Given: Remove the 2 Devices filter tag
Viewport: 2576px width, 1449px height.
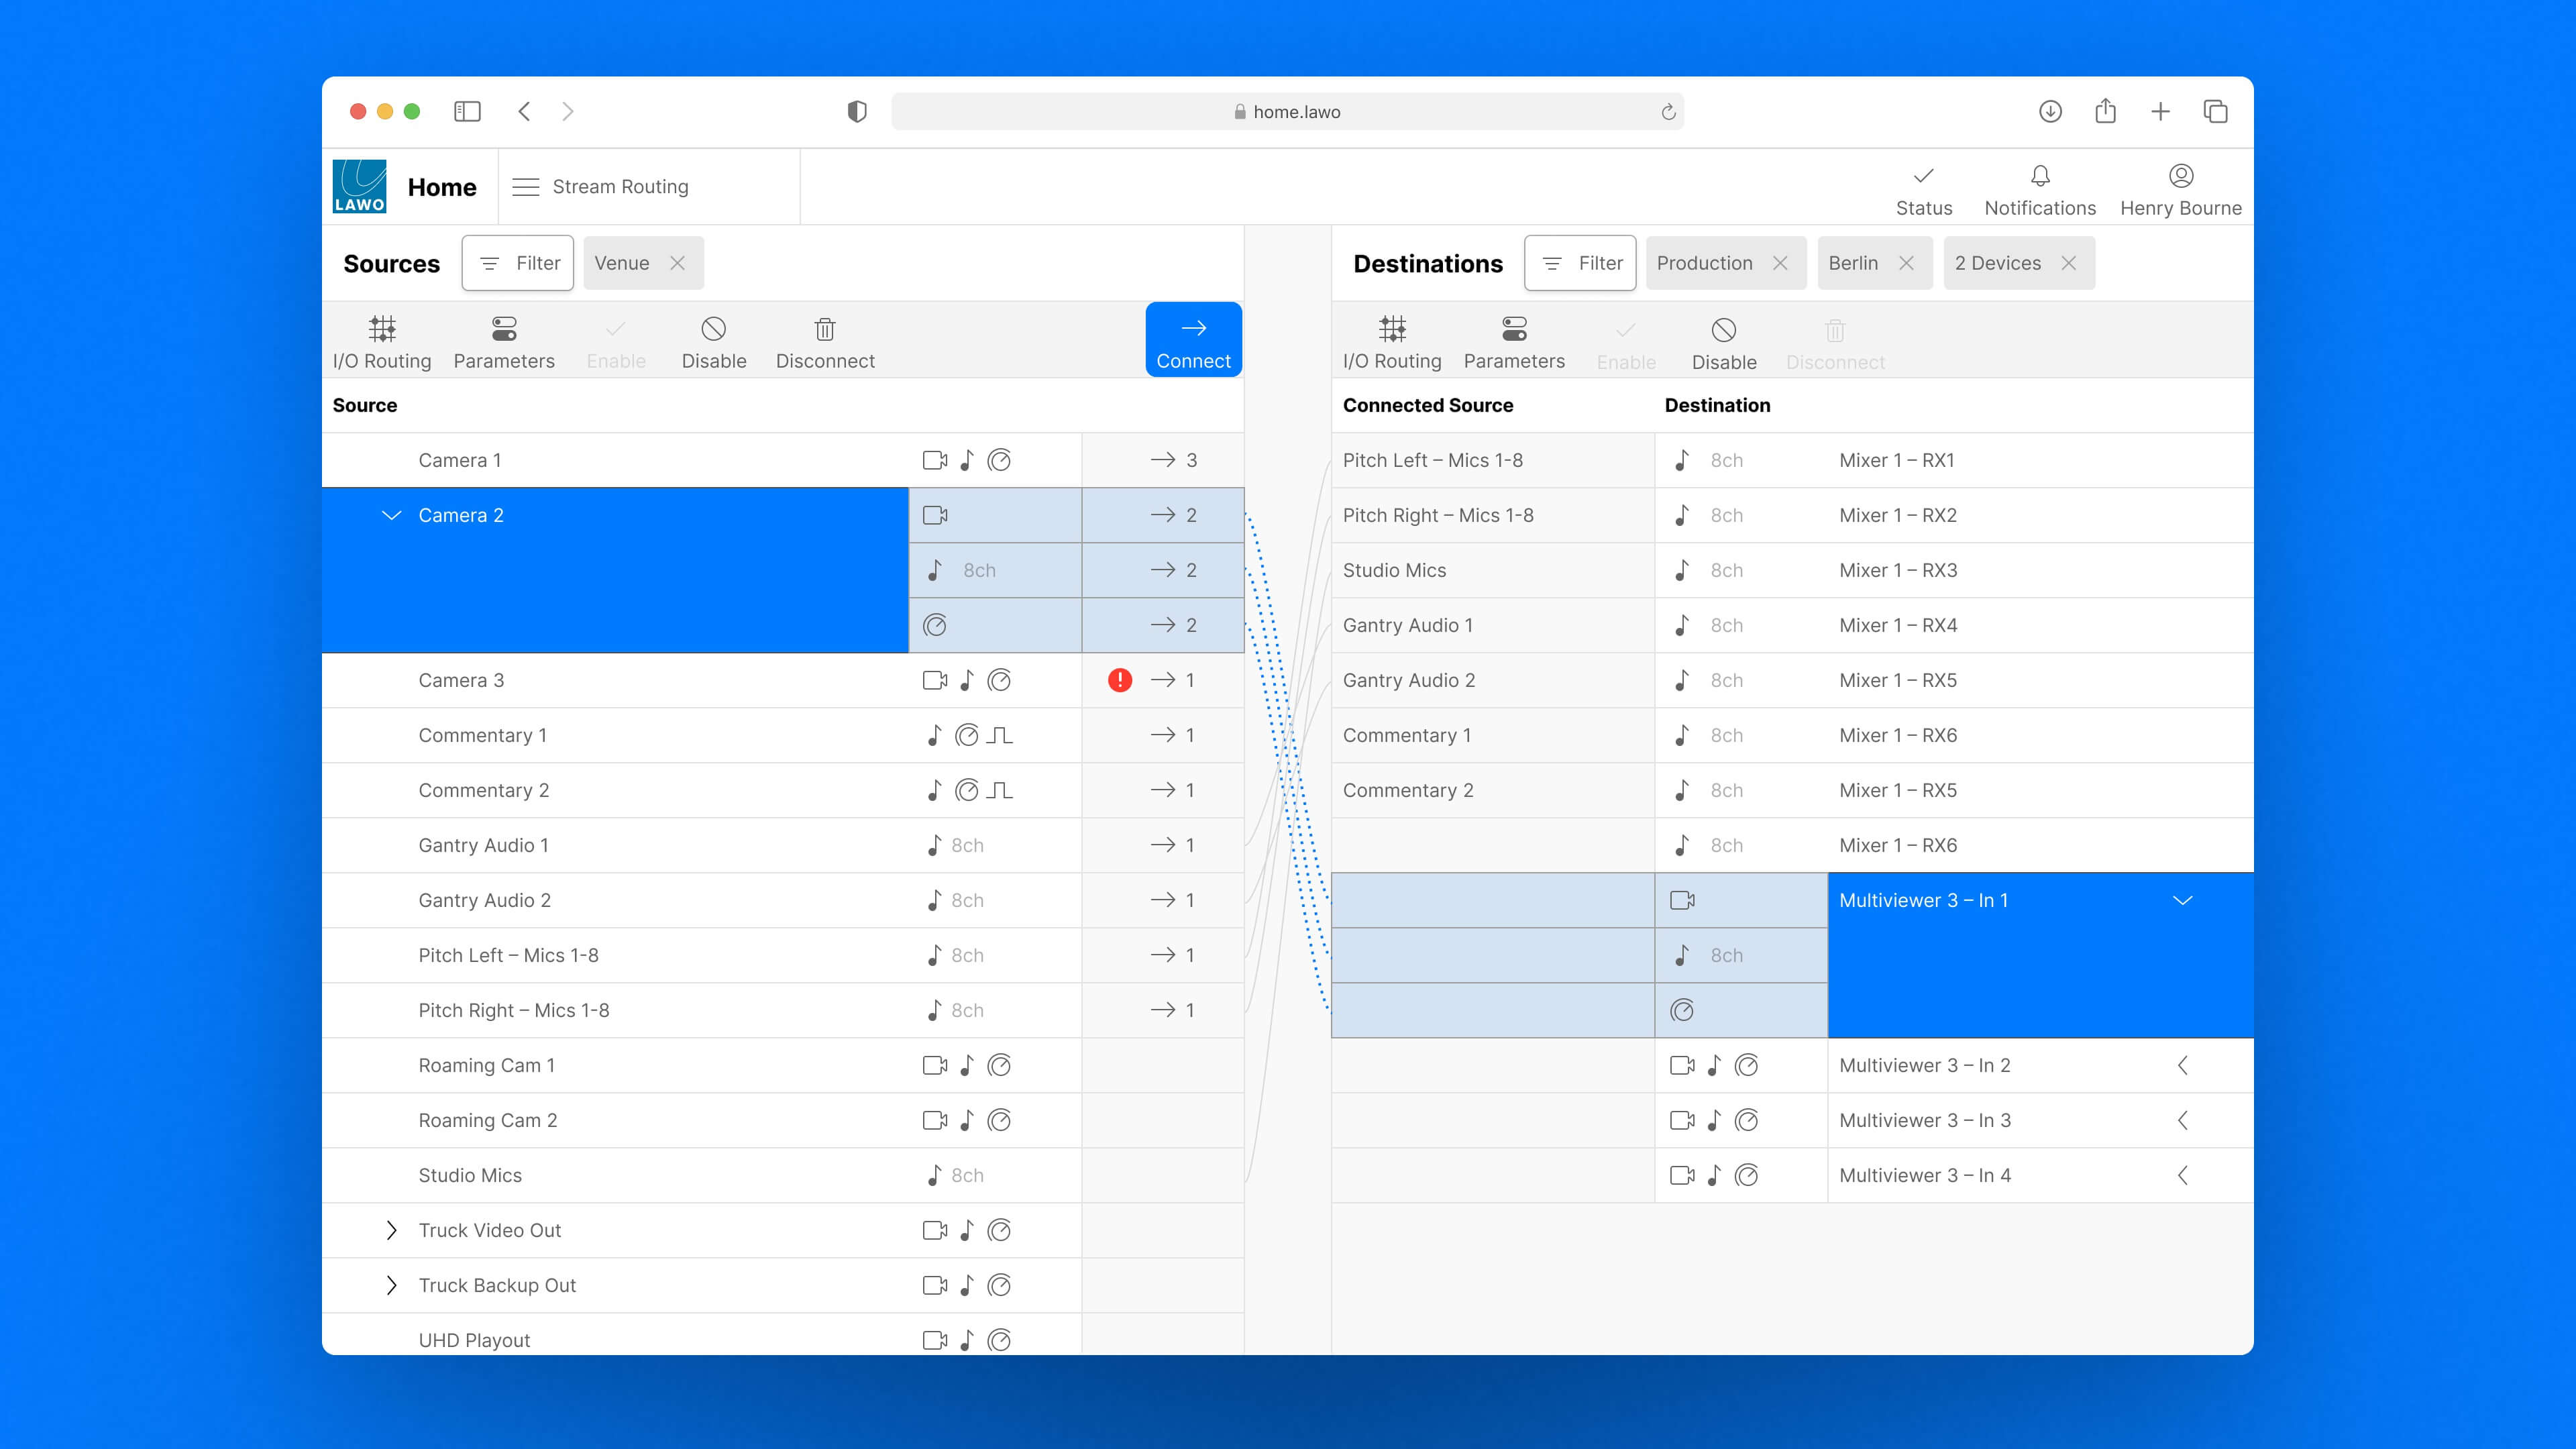Looking at the screenshot, I should tap(2069, 263).
